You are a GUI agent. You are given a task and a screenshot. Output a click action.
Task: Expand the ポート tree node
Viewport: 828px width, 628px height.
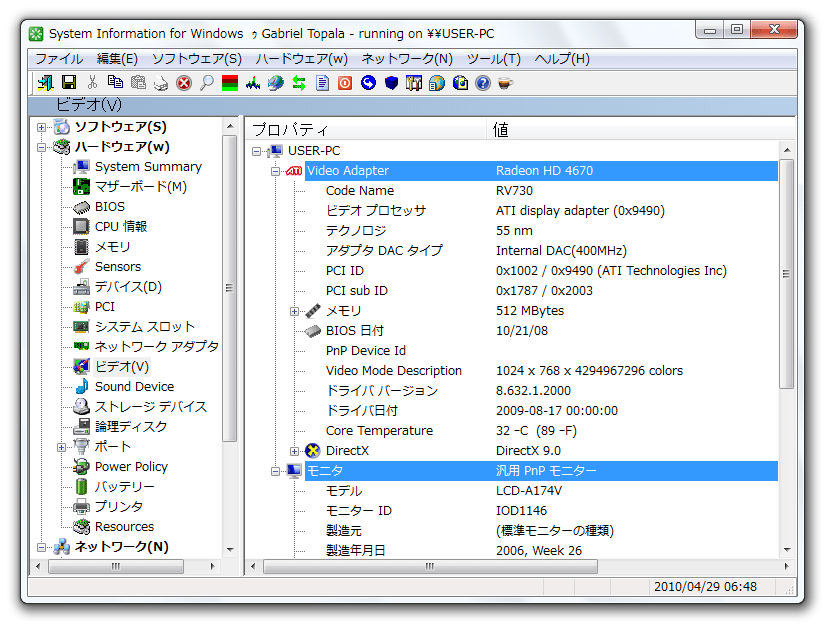[x=61, y=447]
